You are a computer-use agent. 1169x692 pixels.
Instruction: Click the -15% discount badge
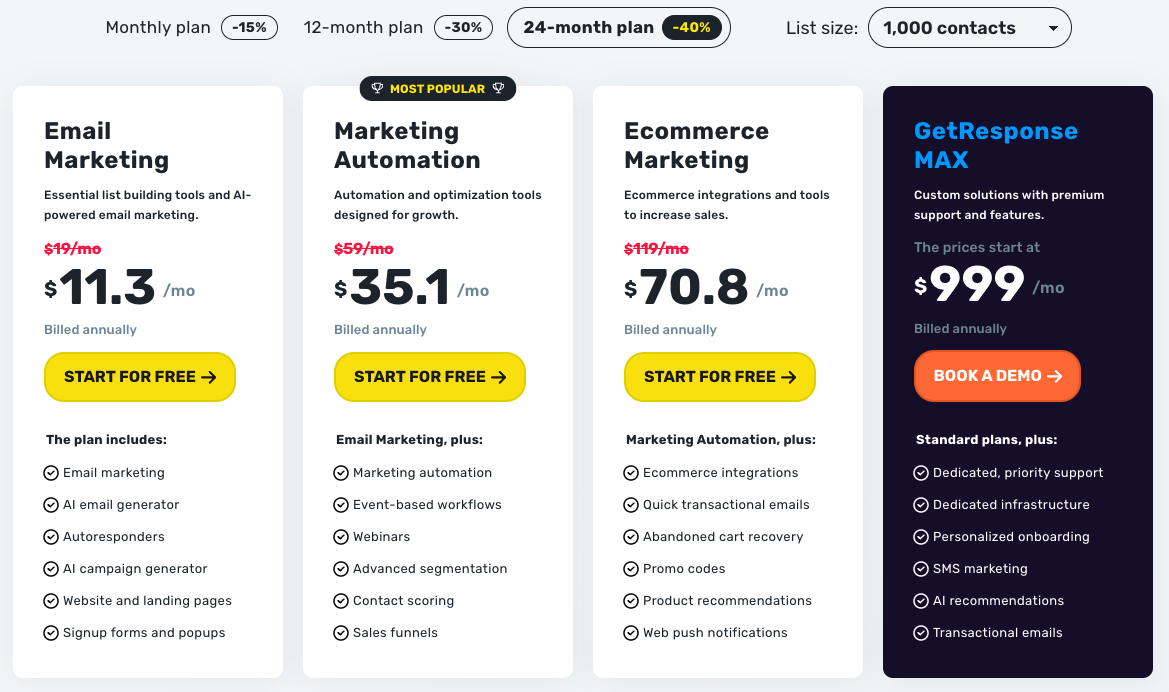point(249,28)
